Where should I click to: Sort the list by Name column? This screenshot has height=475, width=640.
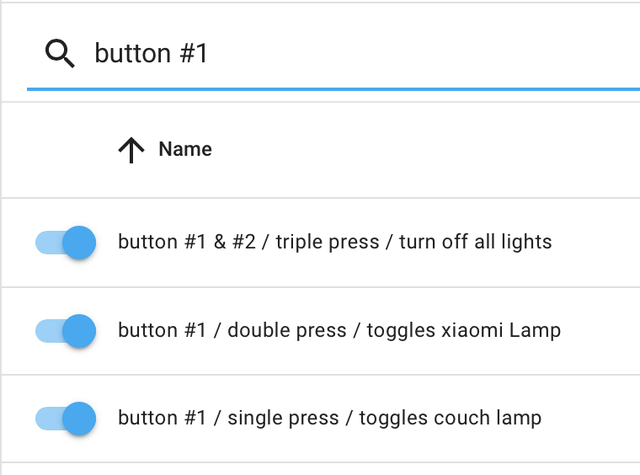click(x=185, y=150)
